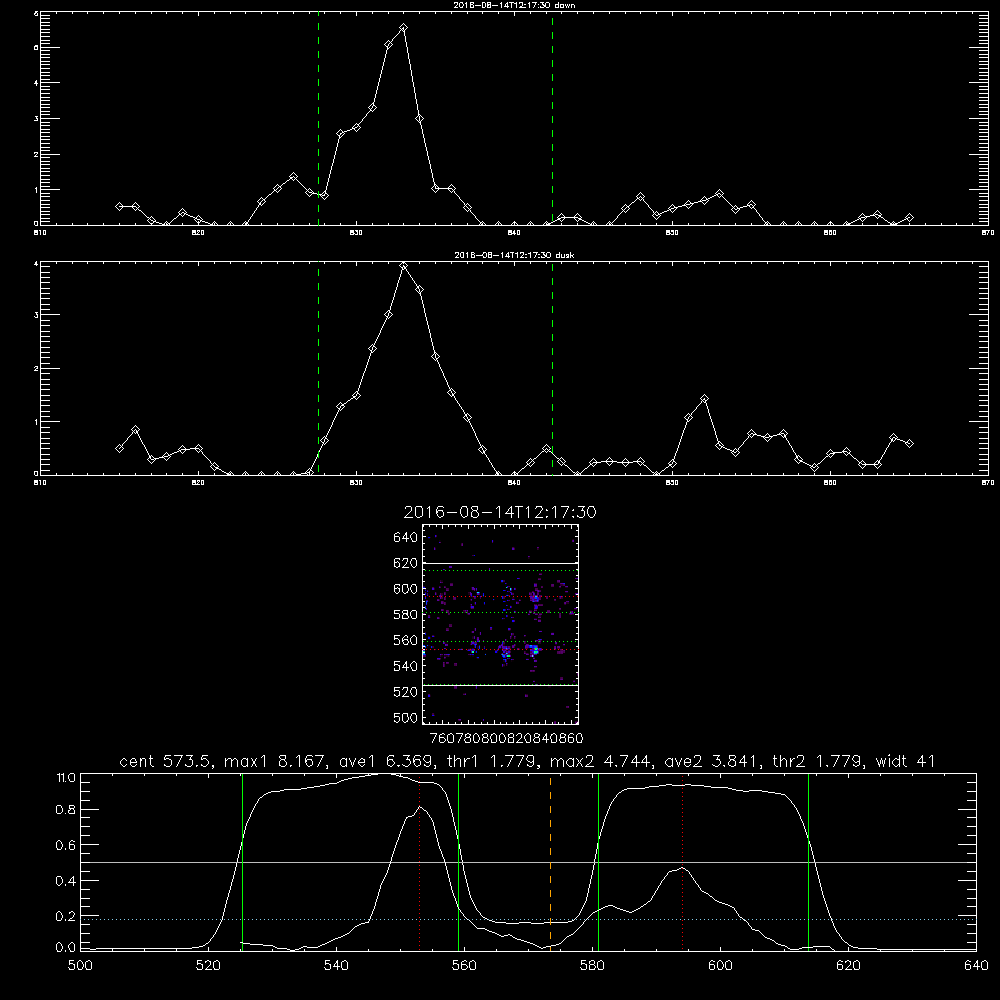Click the right green dashed line in dusk plot
The height and width of the screenshot is (1000, 1000).
point(552,368)
